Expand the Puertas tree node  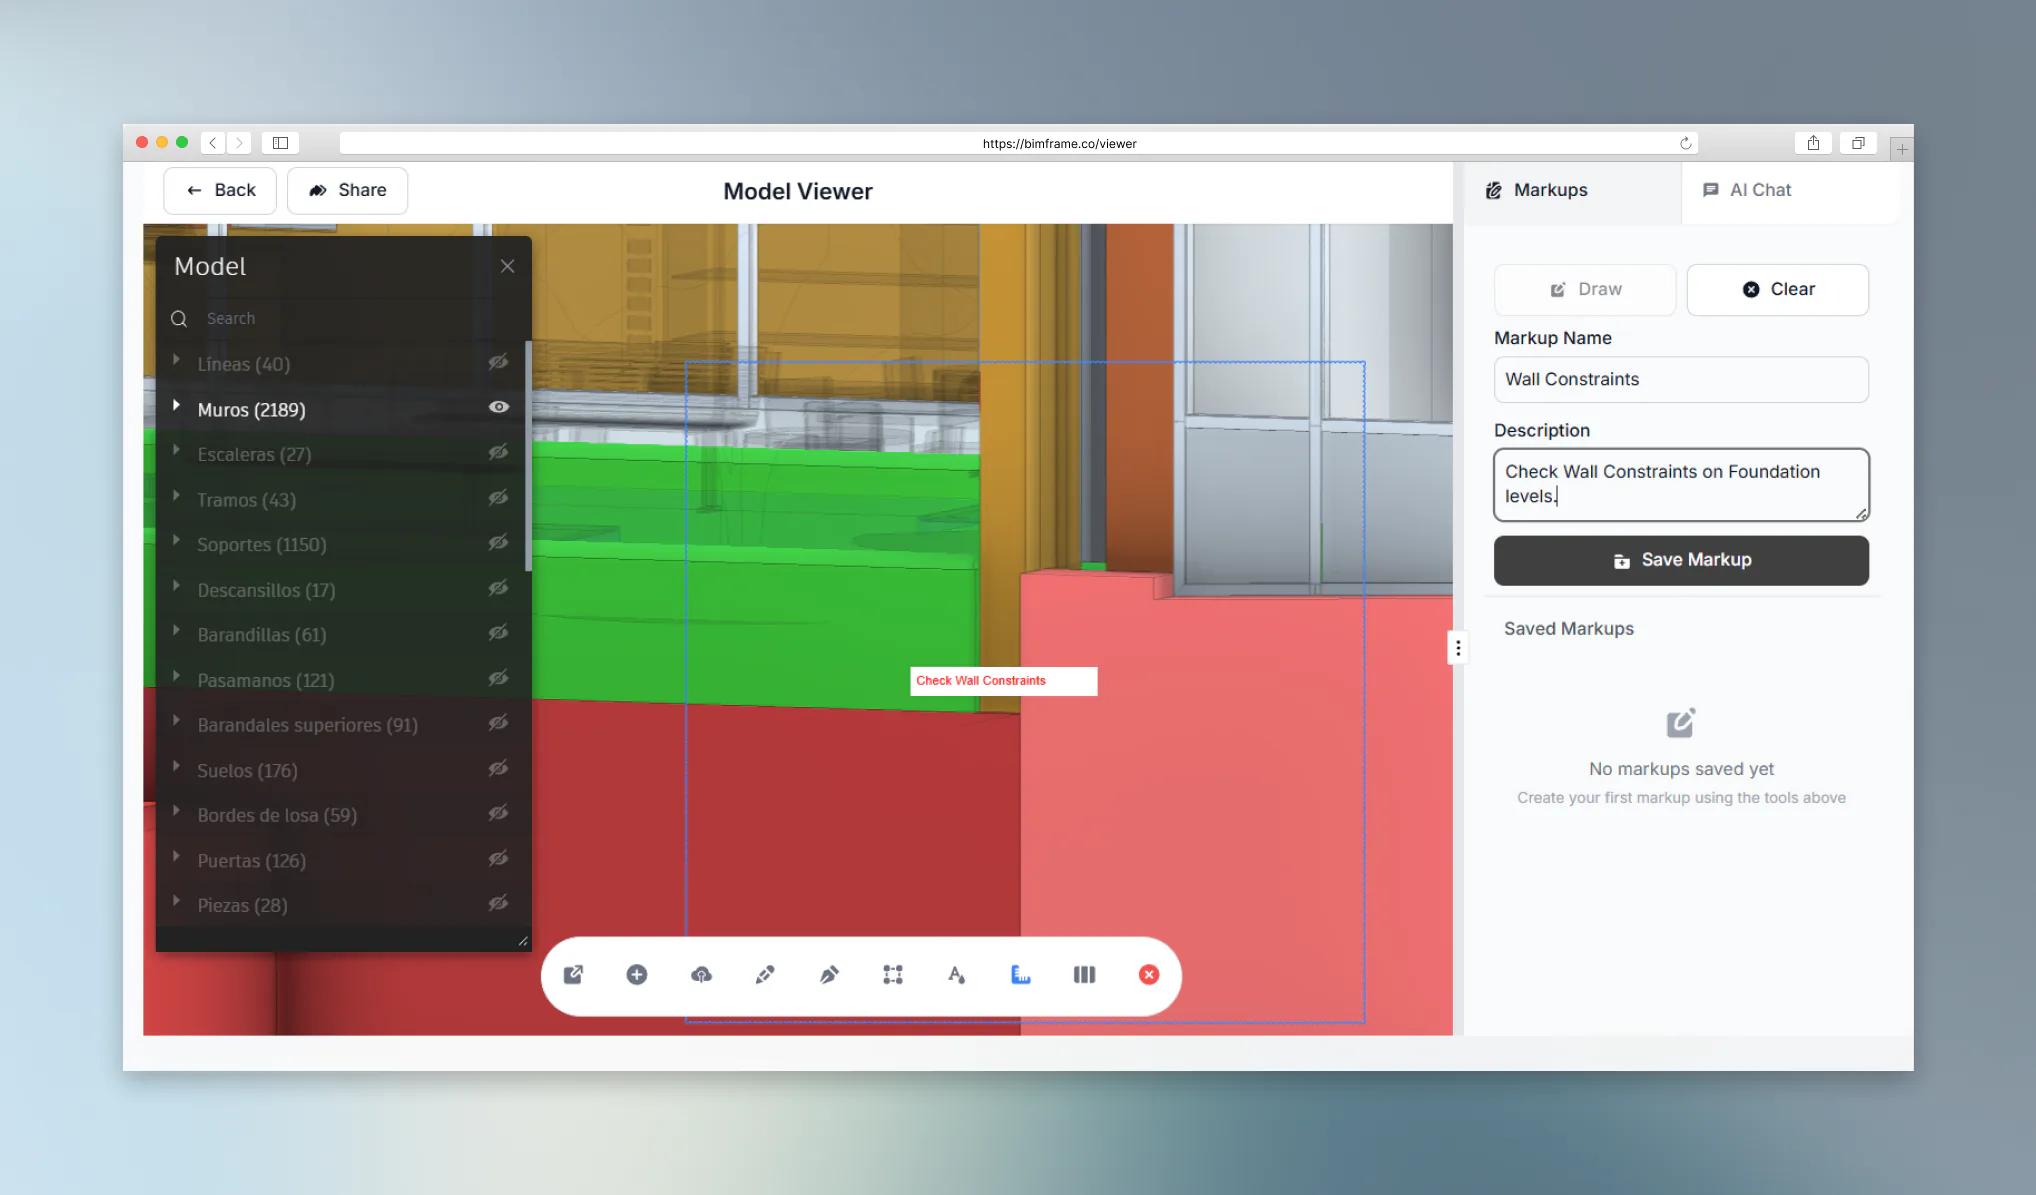(x=177, y=857)
